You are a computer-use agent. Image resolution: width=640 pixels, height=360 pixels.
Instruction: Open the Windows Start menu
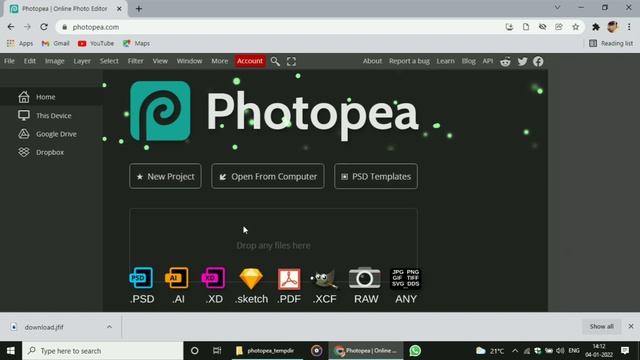coord(11,351)
